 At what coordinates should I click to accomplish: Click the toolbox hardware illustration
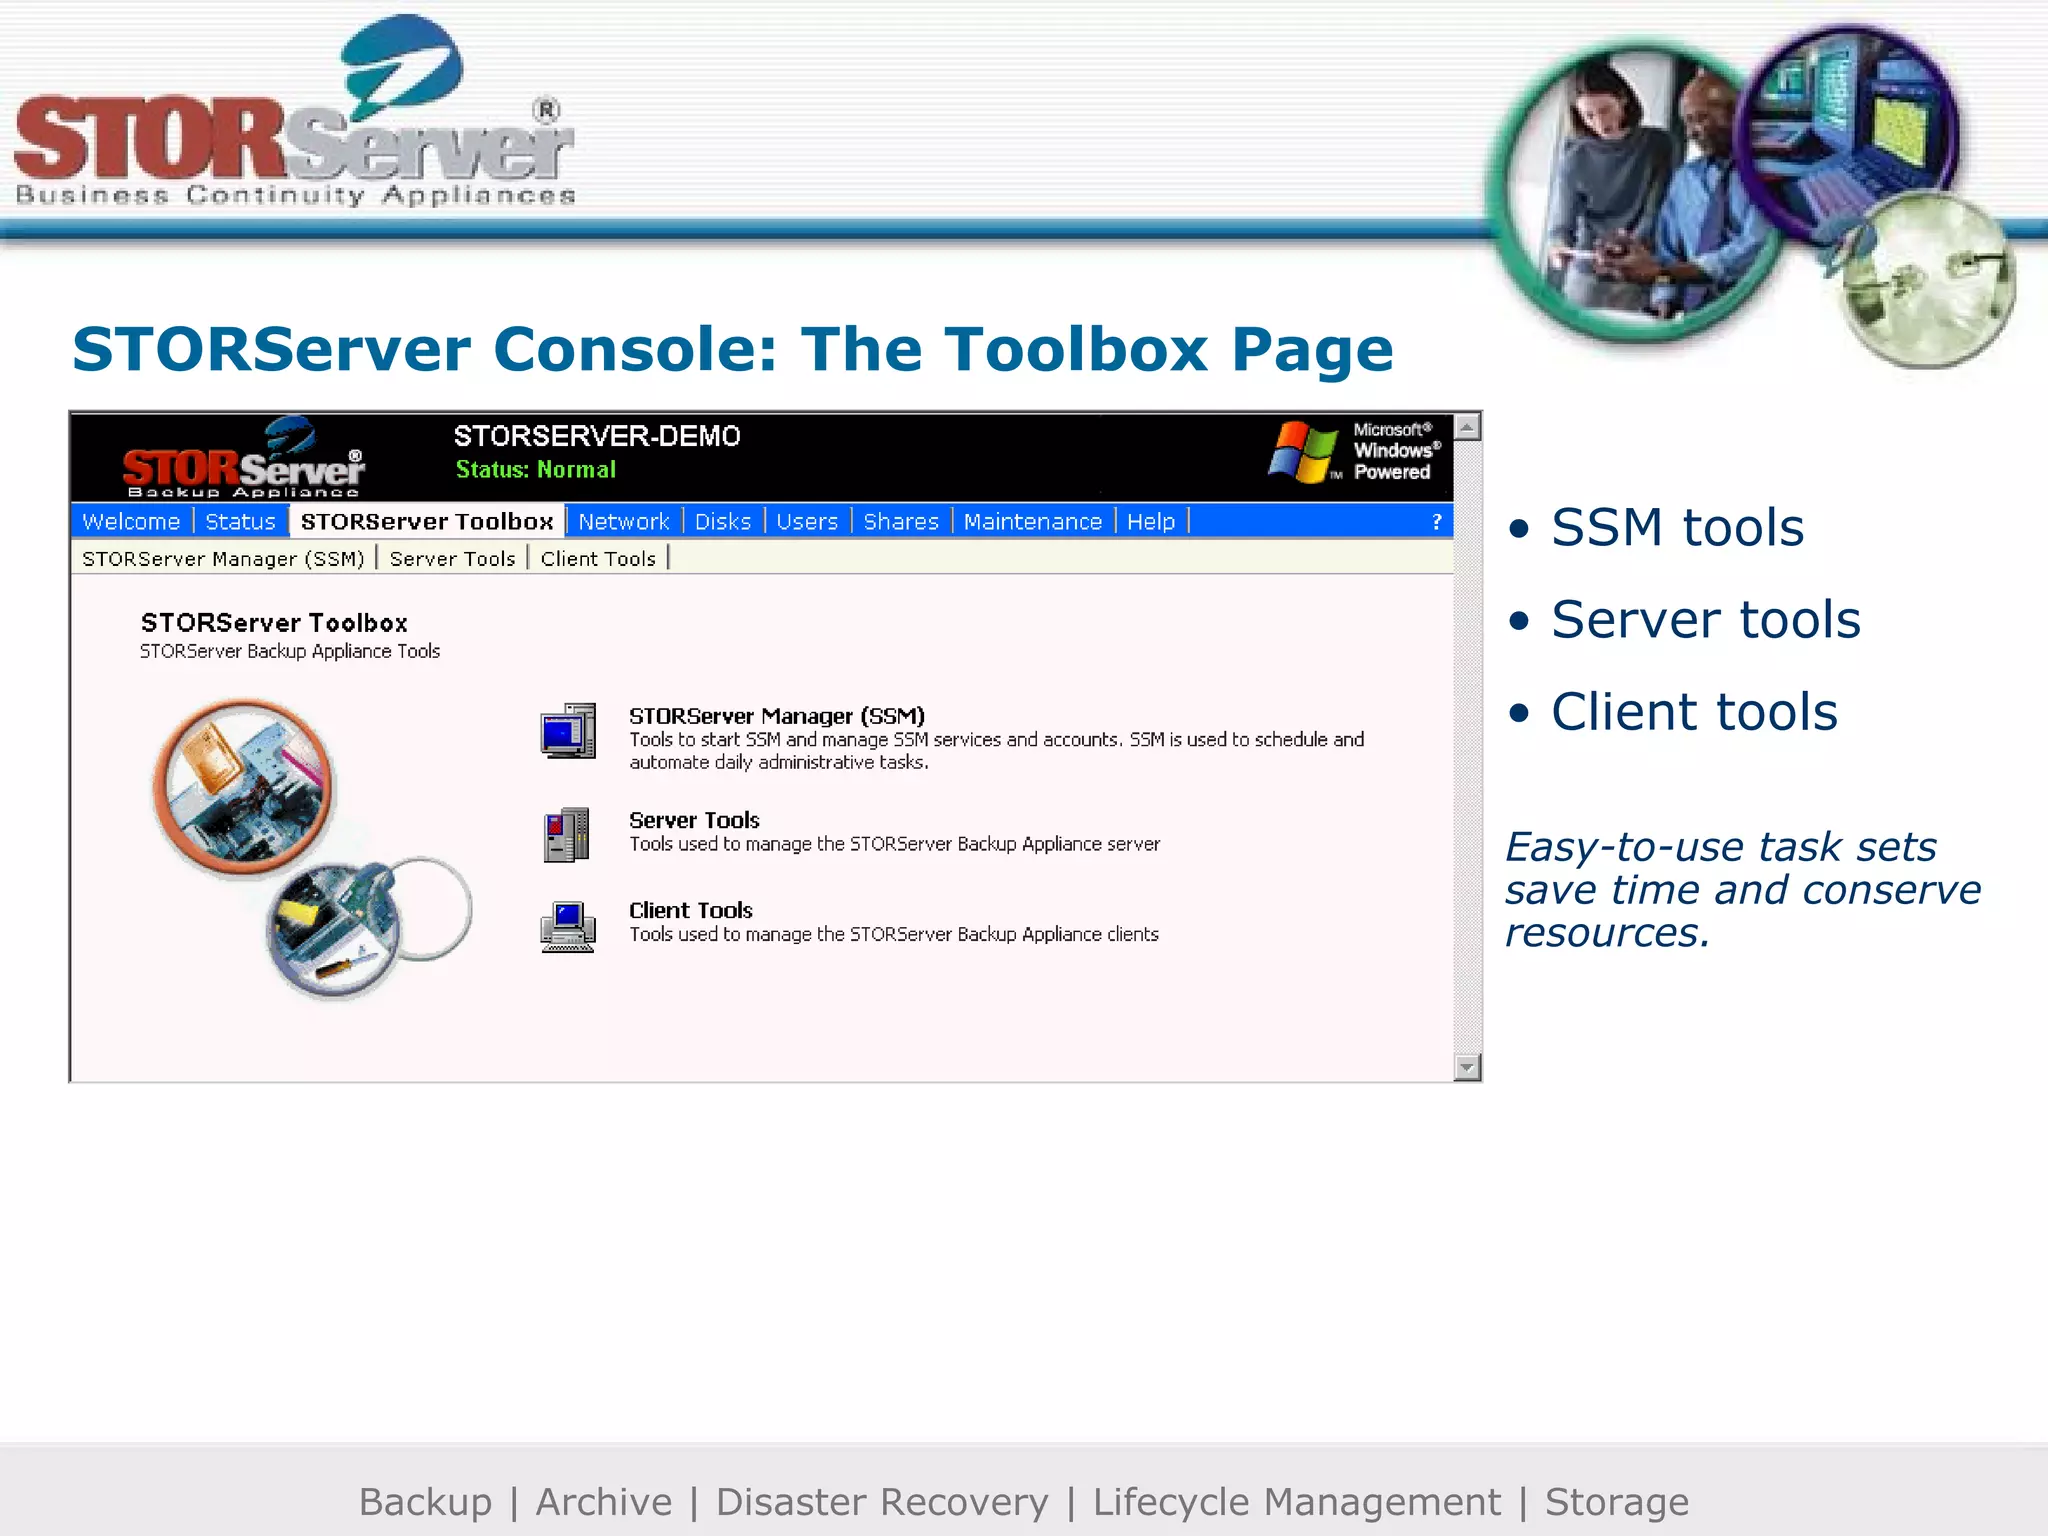pos(311,848)
